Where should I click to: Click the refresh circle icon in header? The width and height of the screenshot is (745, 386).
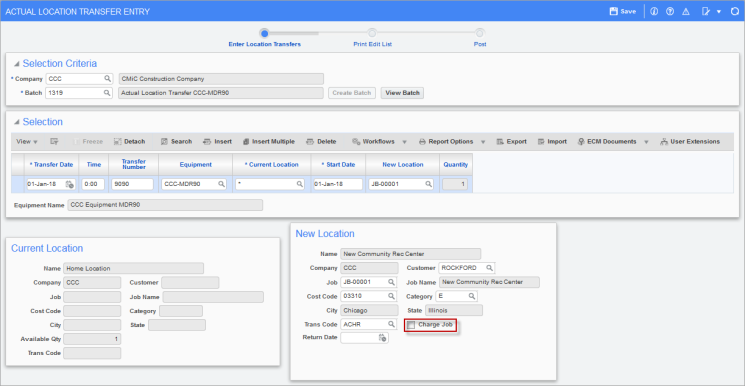click(x=735, y=11)
